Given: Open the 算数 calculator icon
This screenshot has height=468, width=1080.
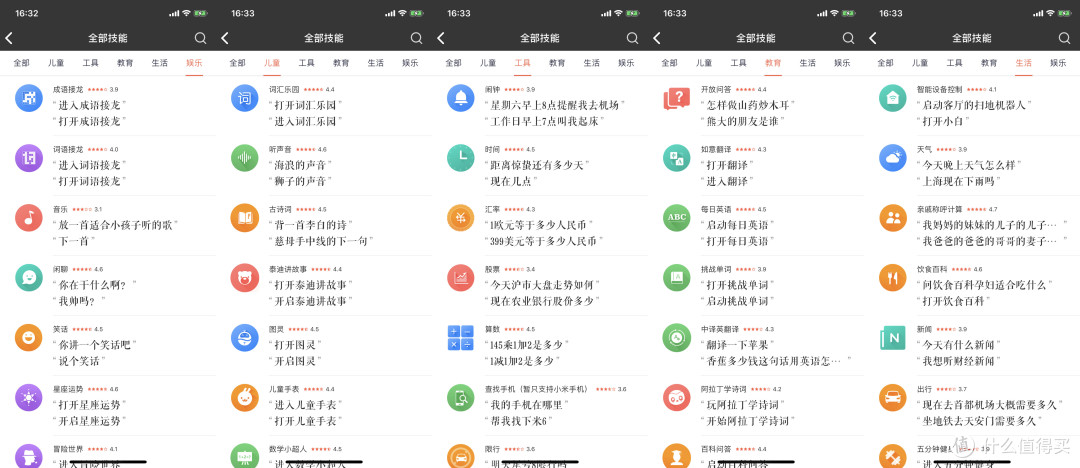Looking at the screenshot, I should (x=460, y=337).
